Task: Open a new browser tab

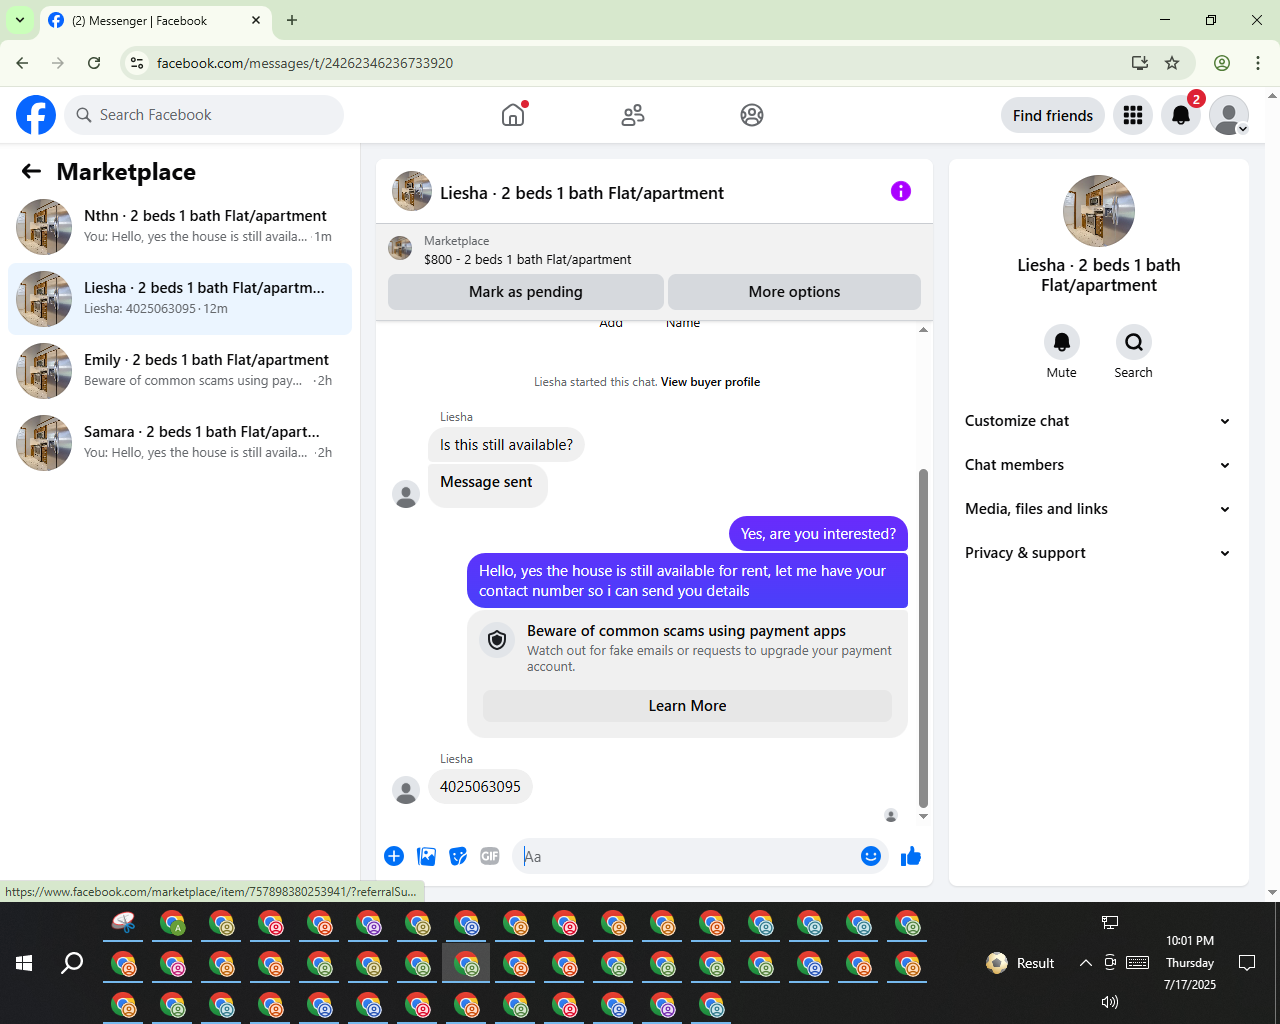Action: click(292, 20)
